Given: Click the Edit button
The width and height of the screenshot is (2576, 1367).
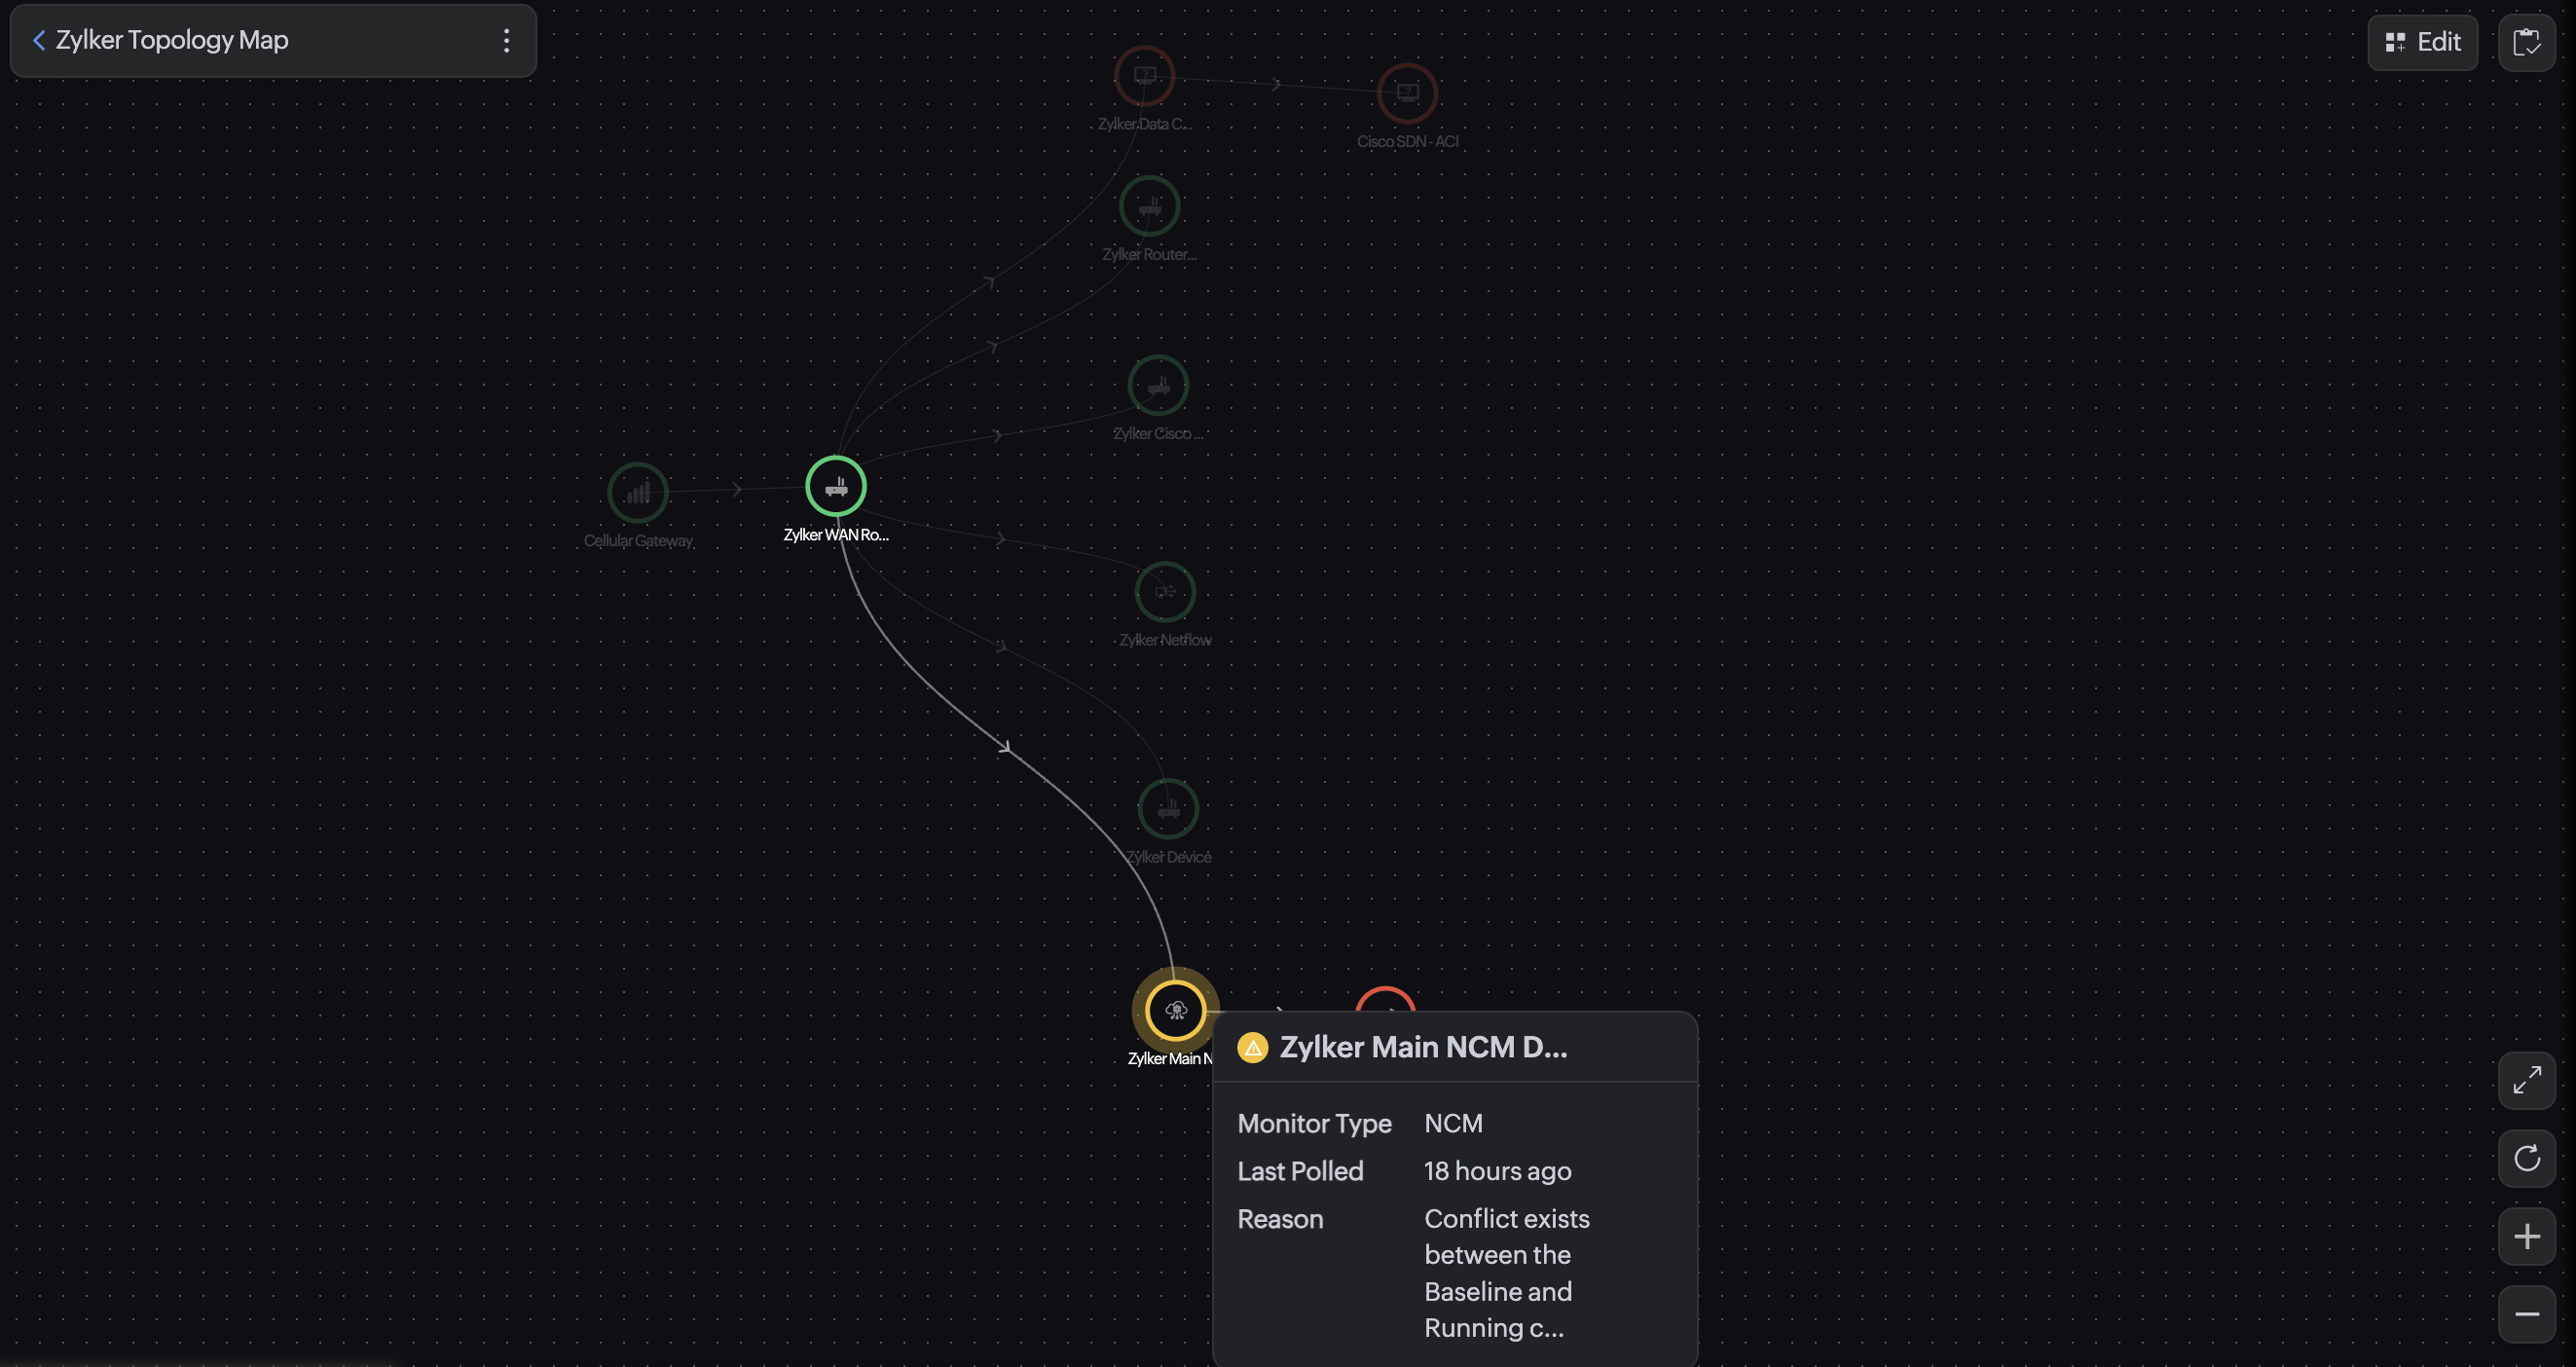Looking at the screenshot, I should 2423,42.
